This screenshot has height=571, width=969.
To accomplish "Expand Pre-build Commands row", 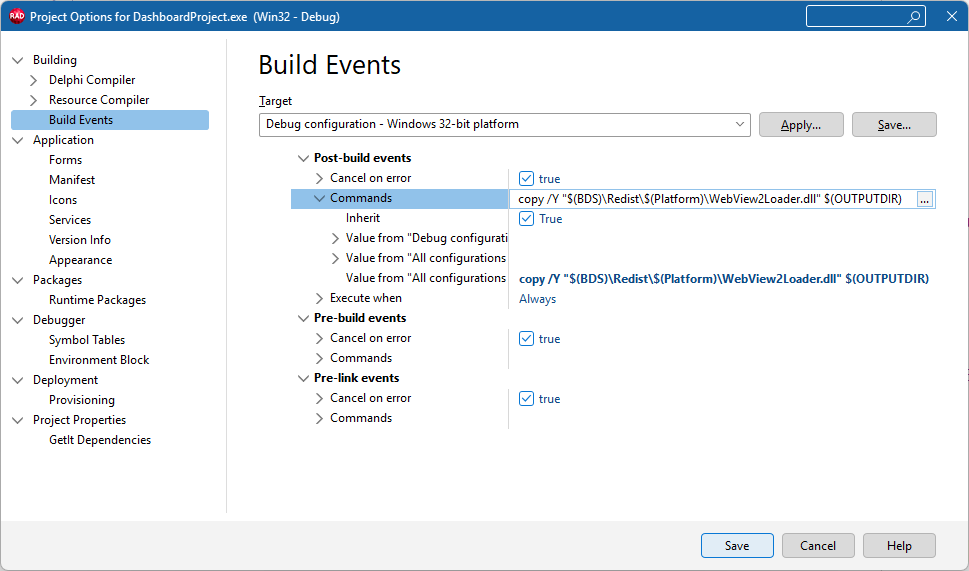I will 319,358.
